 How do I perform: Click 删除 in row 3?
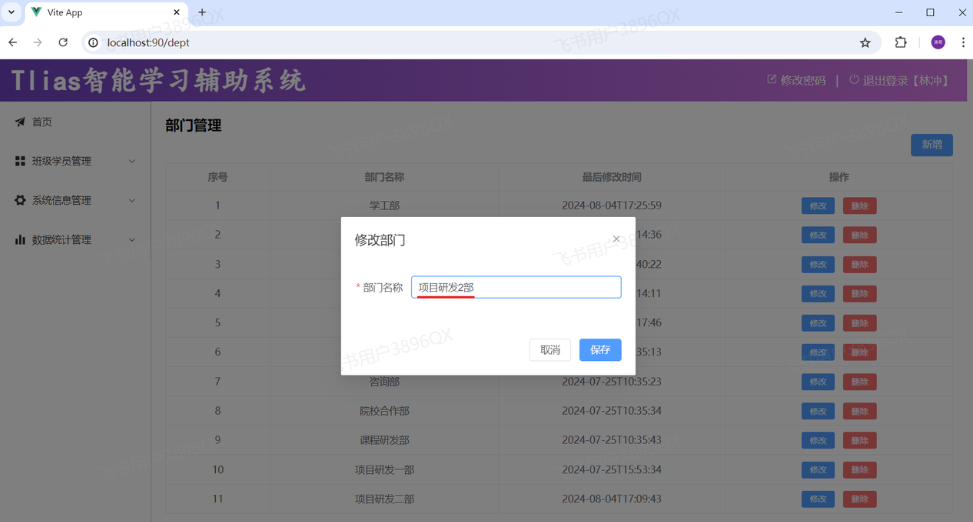859,264
